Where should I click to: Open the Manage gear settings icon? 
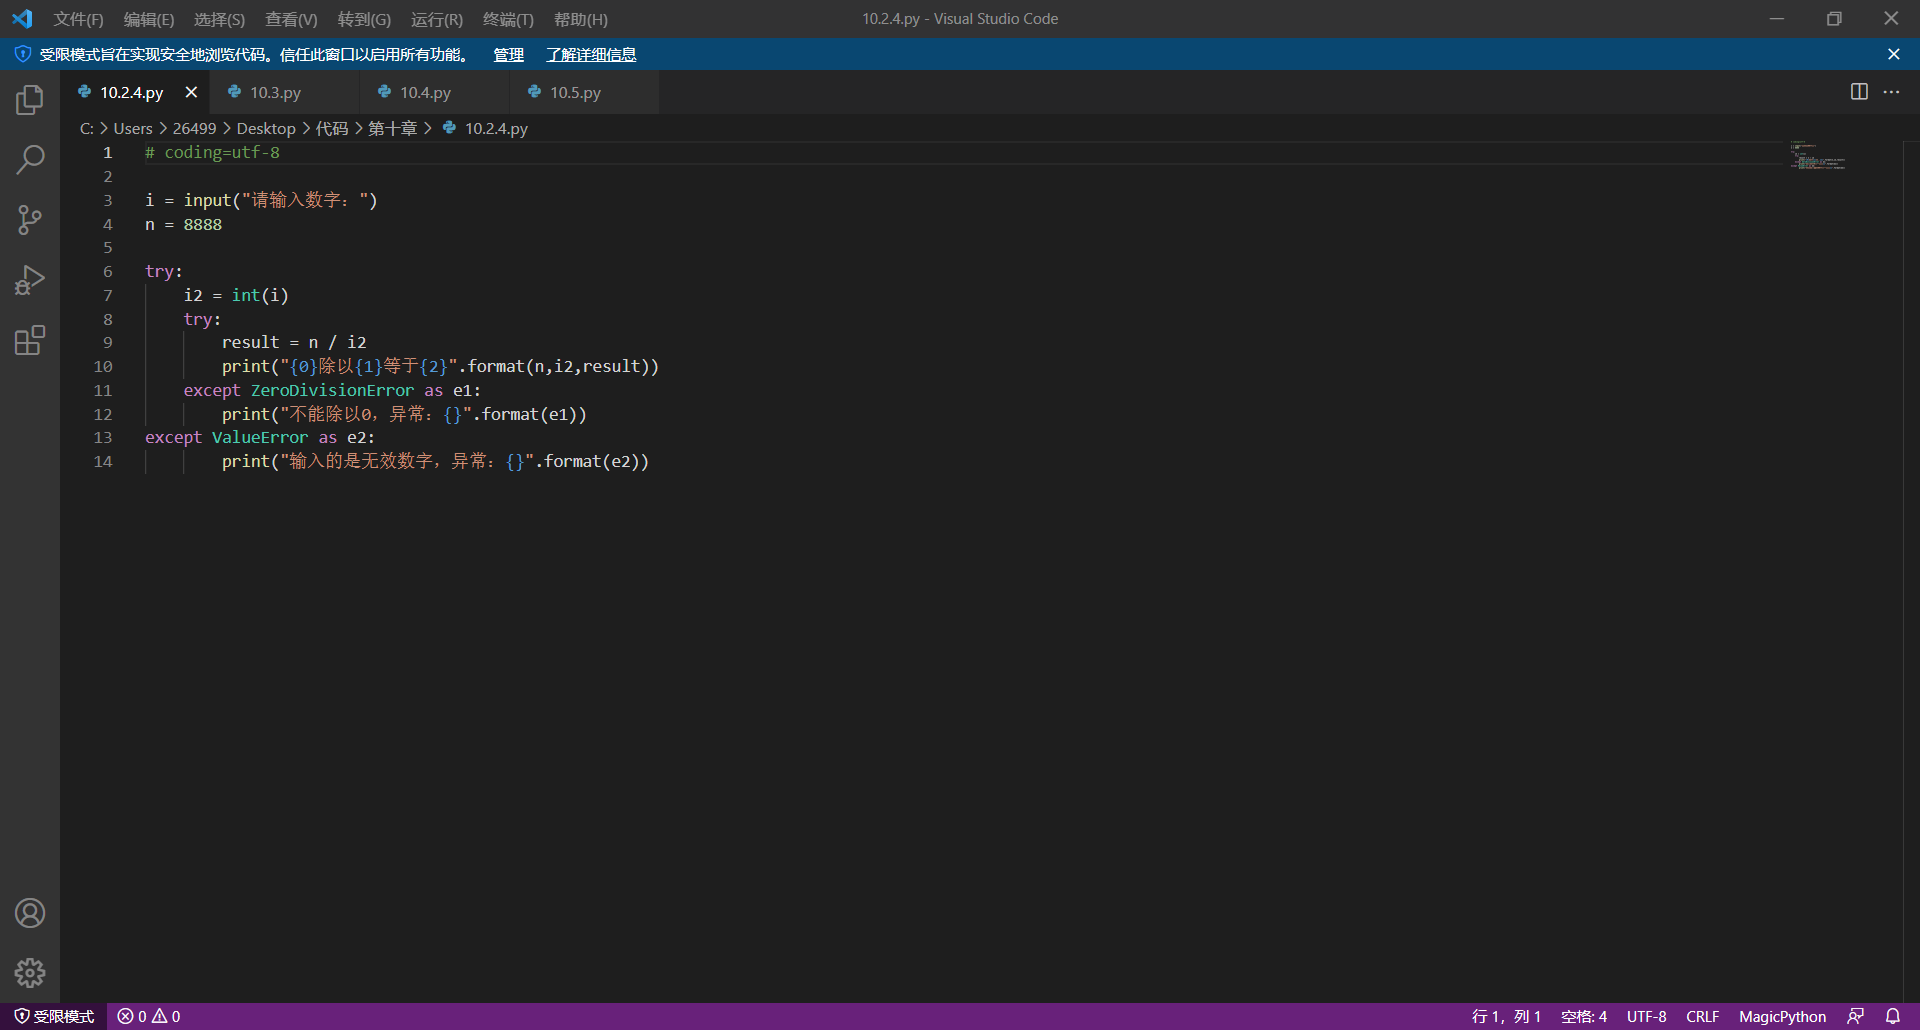[30, 973]
